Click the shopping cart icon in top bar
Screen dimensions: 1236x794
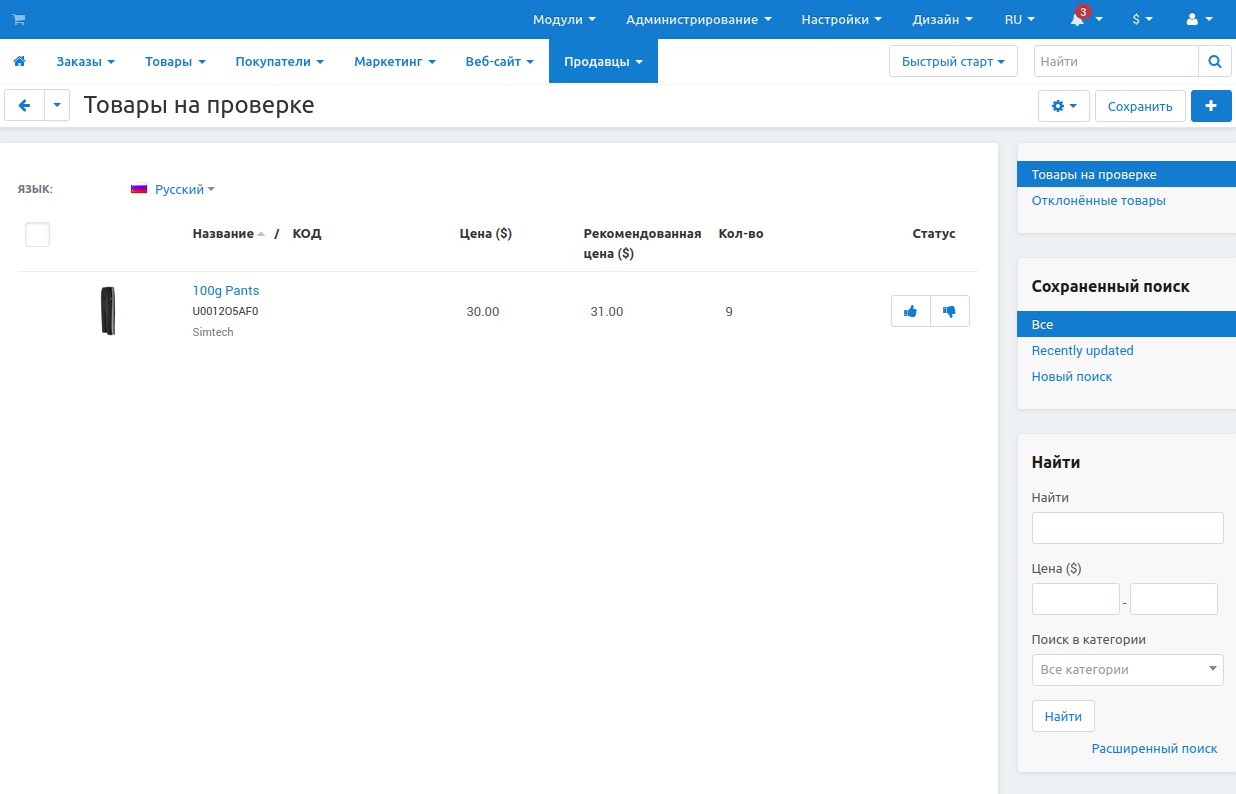(19, 19)
